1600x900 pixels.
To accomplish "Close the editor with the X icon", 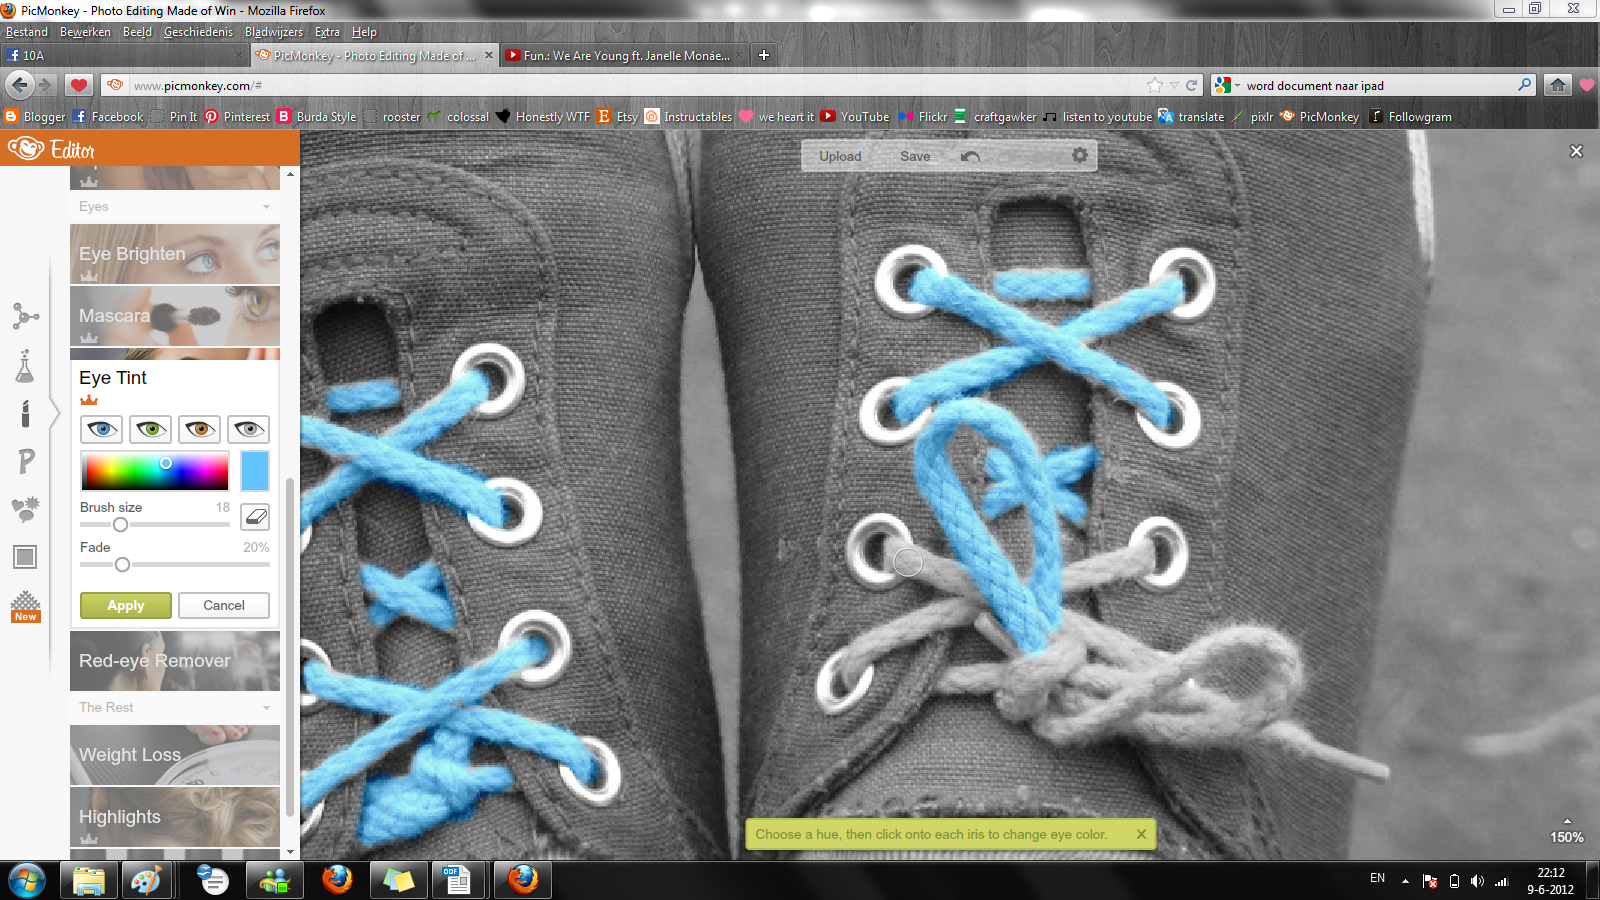I will (1577, 151).
